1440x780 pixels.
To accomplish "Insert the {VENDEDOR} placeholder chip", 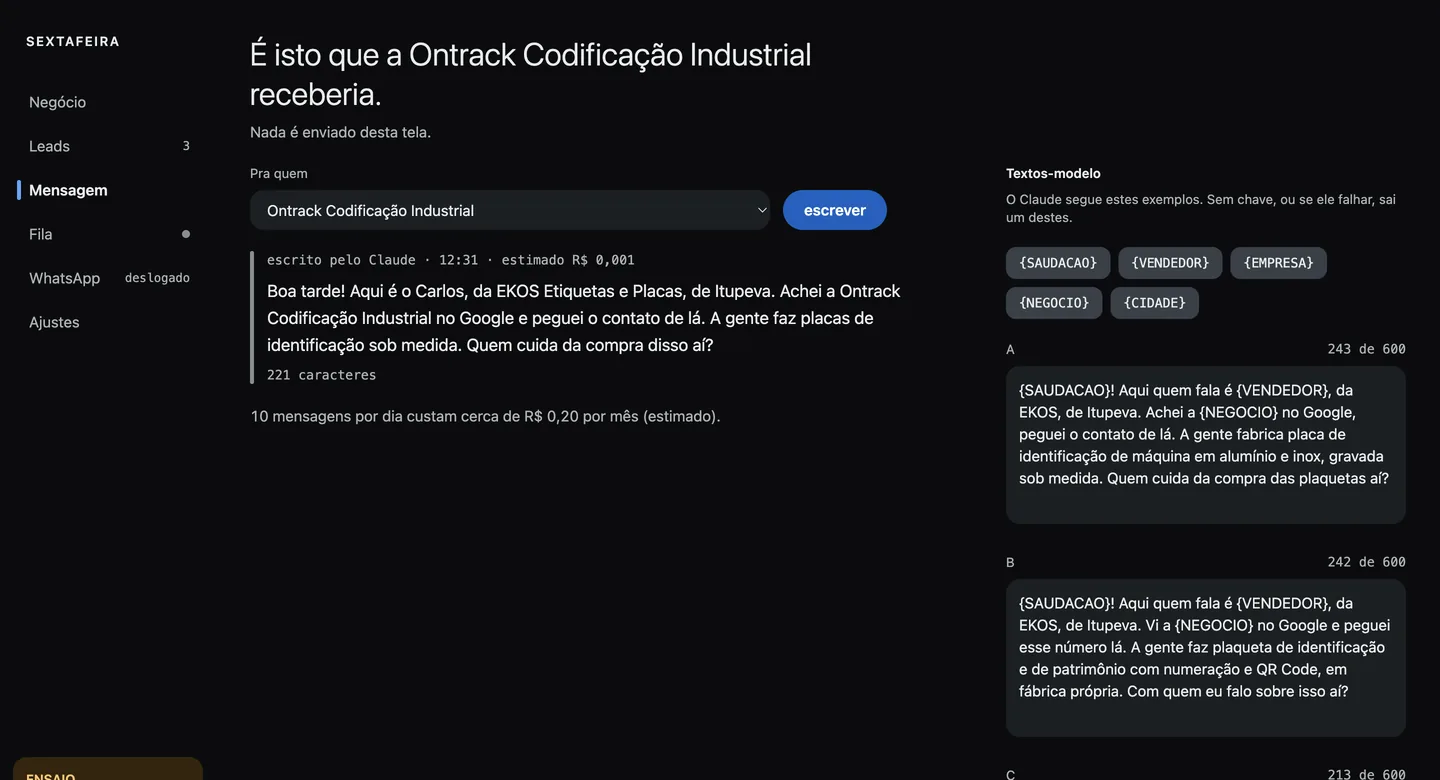I will (1170, 263).
